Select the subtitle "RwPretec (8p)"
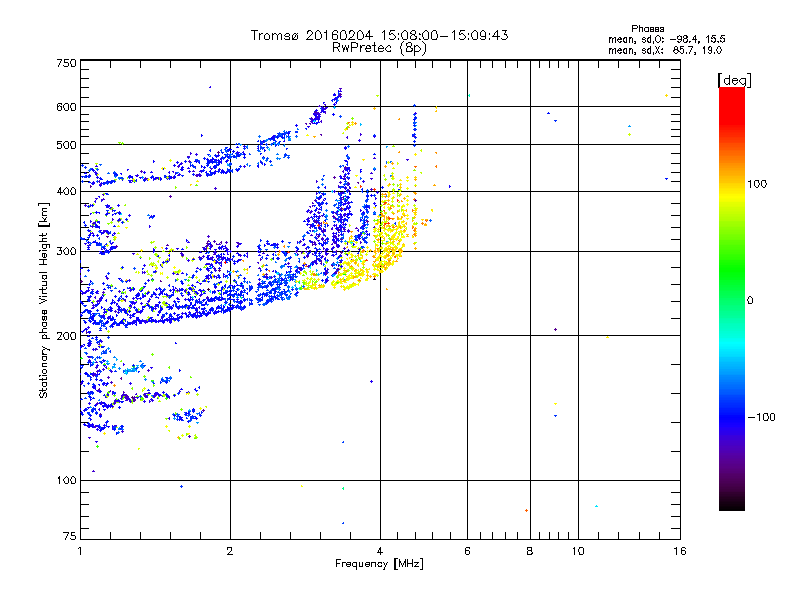 380,48
